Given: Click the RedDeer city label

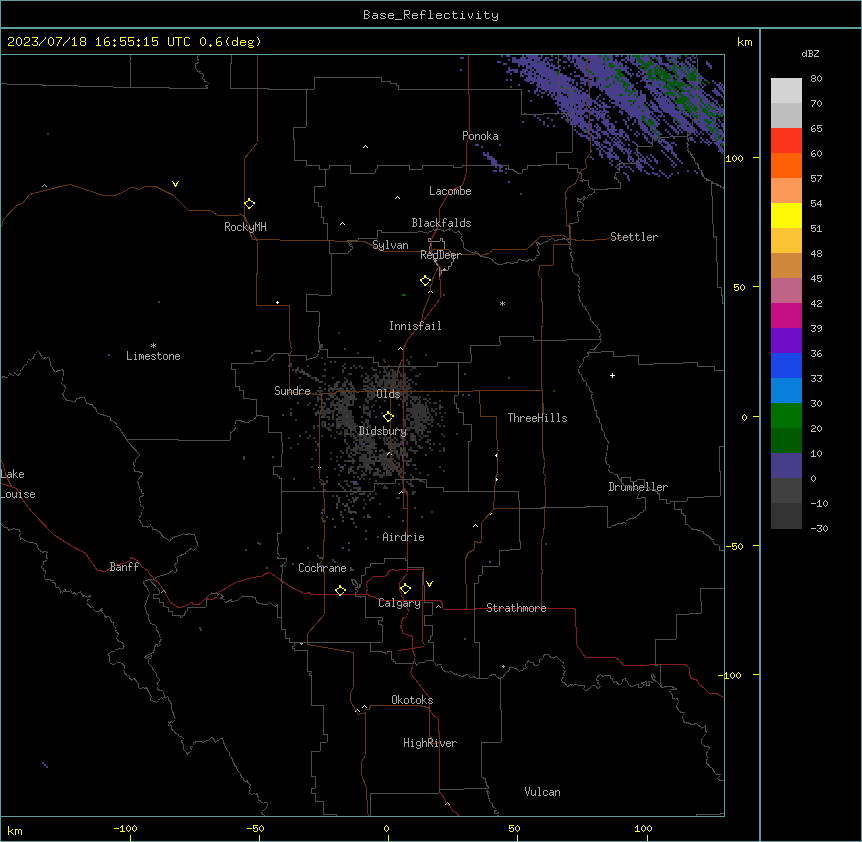Looking at the screenshot, I should (x=440, y=255).
